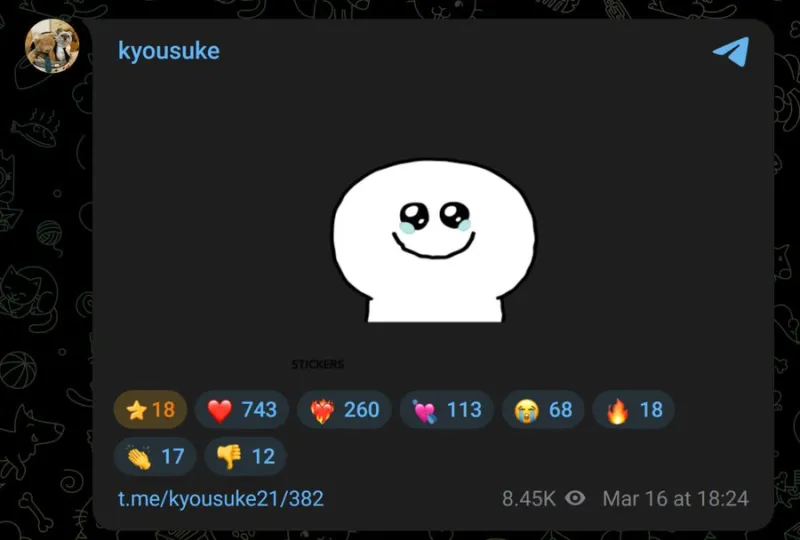The height and width of the screenshot is (540, 800).
Task: Toggle the burning heart reaction 260
Action: (x=344, y=409)
